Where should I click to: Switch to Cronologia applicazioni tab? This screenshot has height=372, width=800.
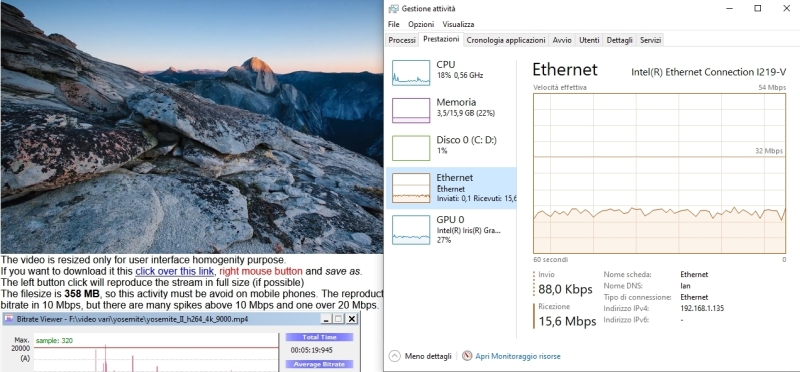506,40
